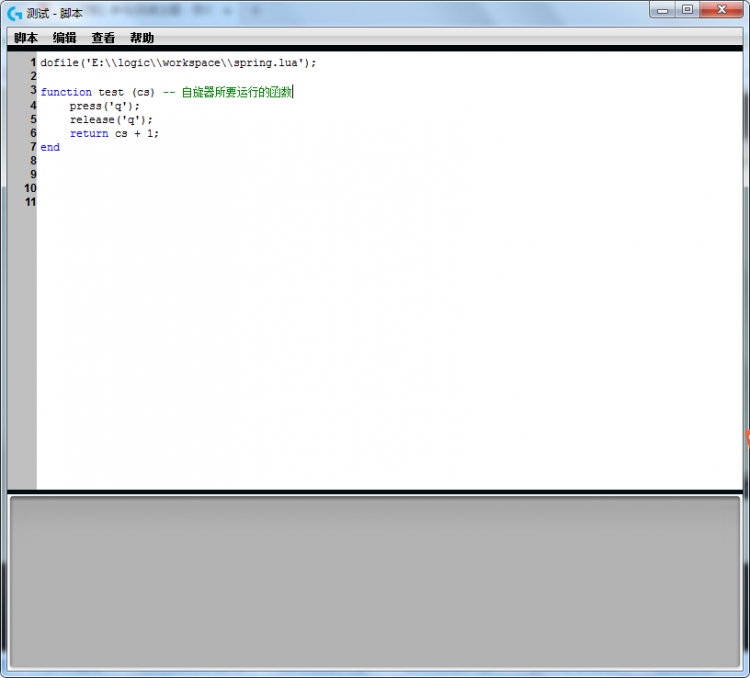Click line number 11 in the gutter
This screenshot has height=678, width=750.
coord(30,202)
